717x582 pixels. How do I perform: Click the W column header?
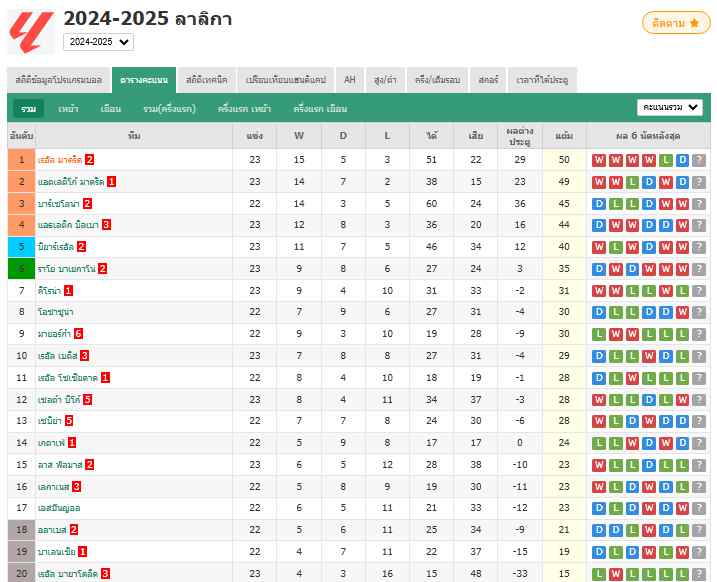click(299, 136)
